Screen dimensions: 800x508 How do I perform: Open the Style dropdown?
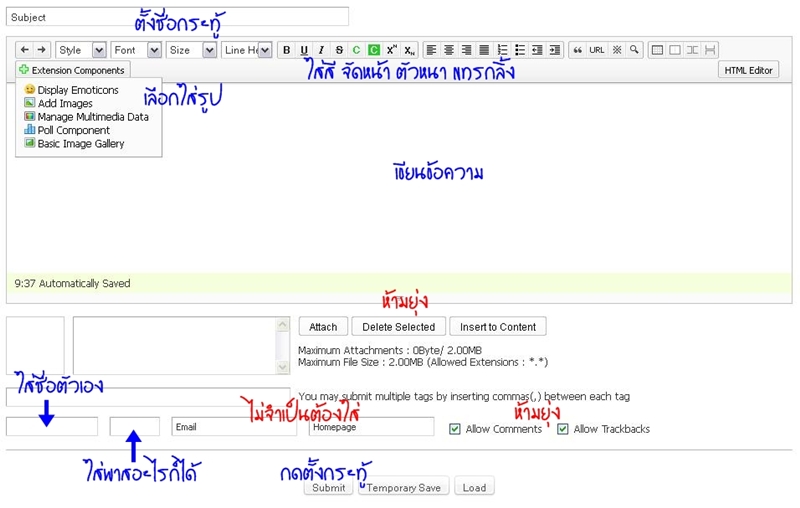click(81, 50)
